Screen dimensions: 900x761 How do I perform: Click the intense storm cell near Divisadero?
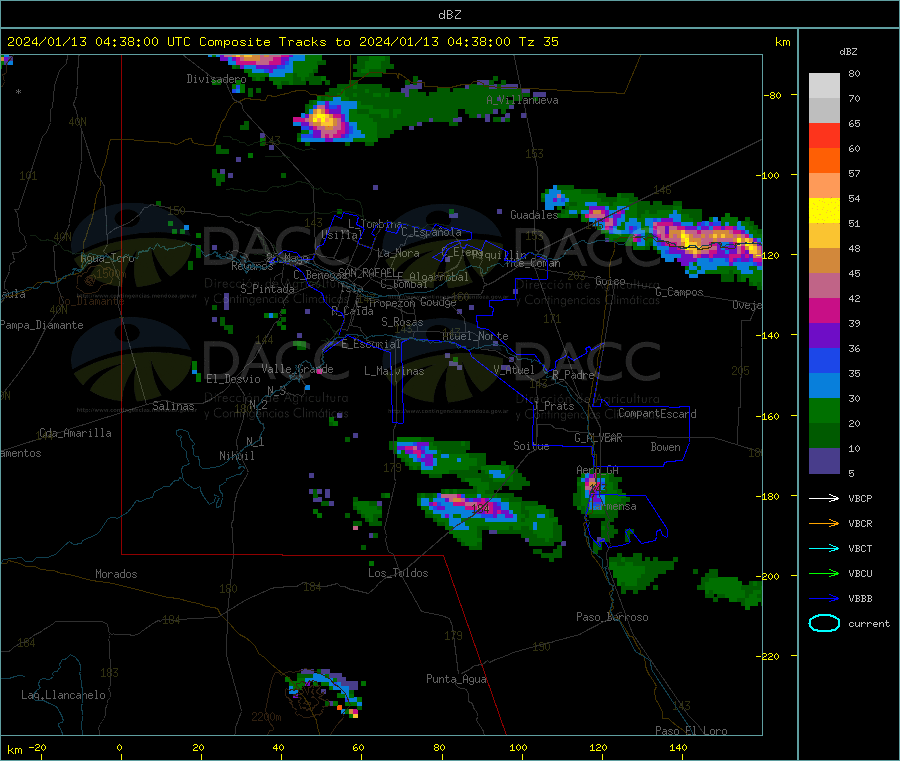click(325, 120)
